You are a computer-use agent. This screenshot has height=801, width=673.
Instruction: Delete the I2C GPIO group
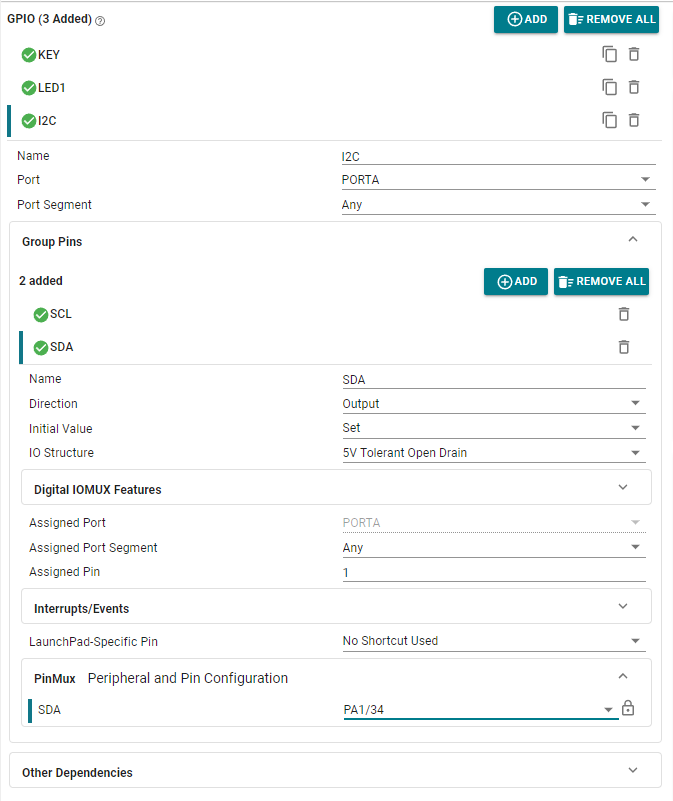[634, 120]
